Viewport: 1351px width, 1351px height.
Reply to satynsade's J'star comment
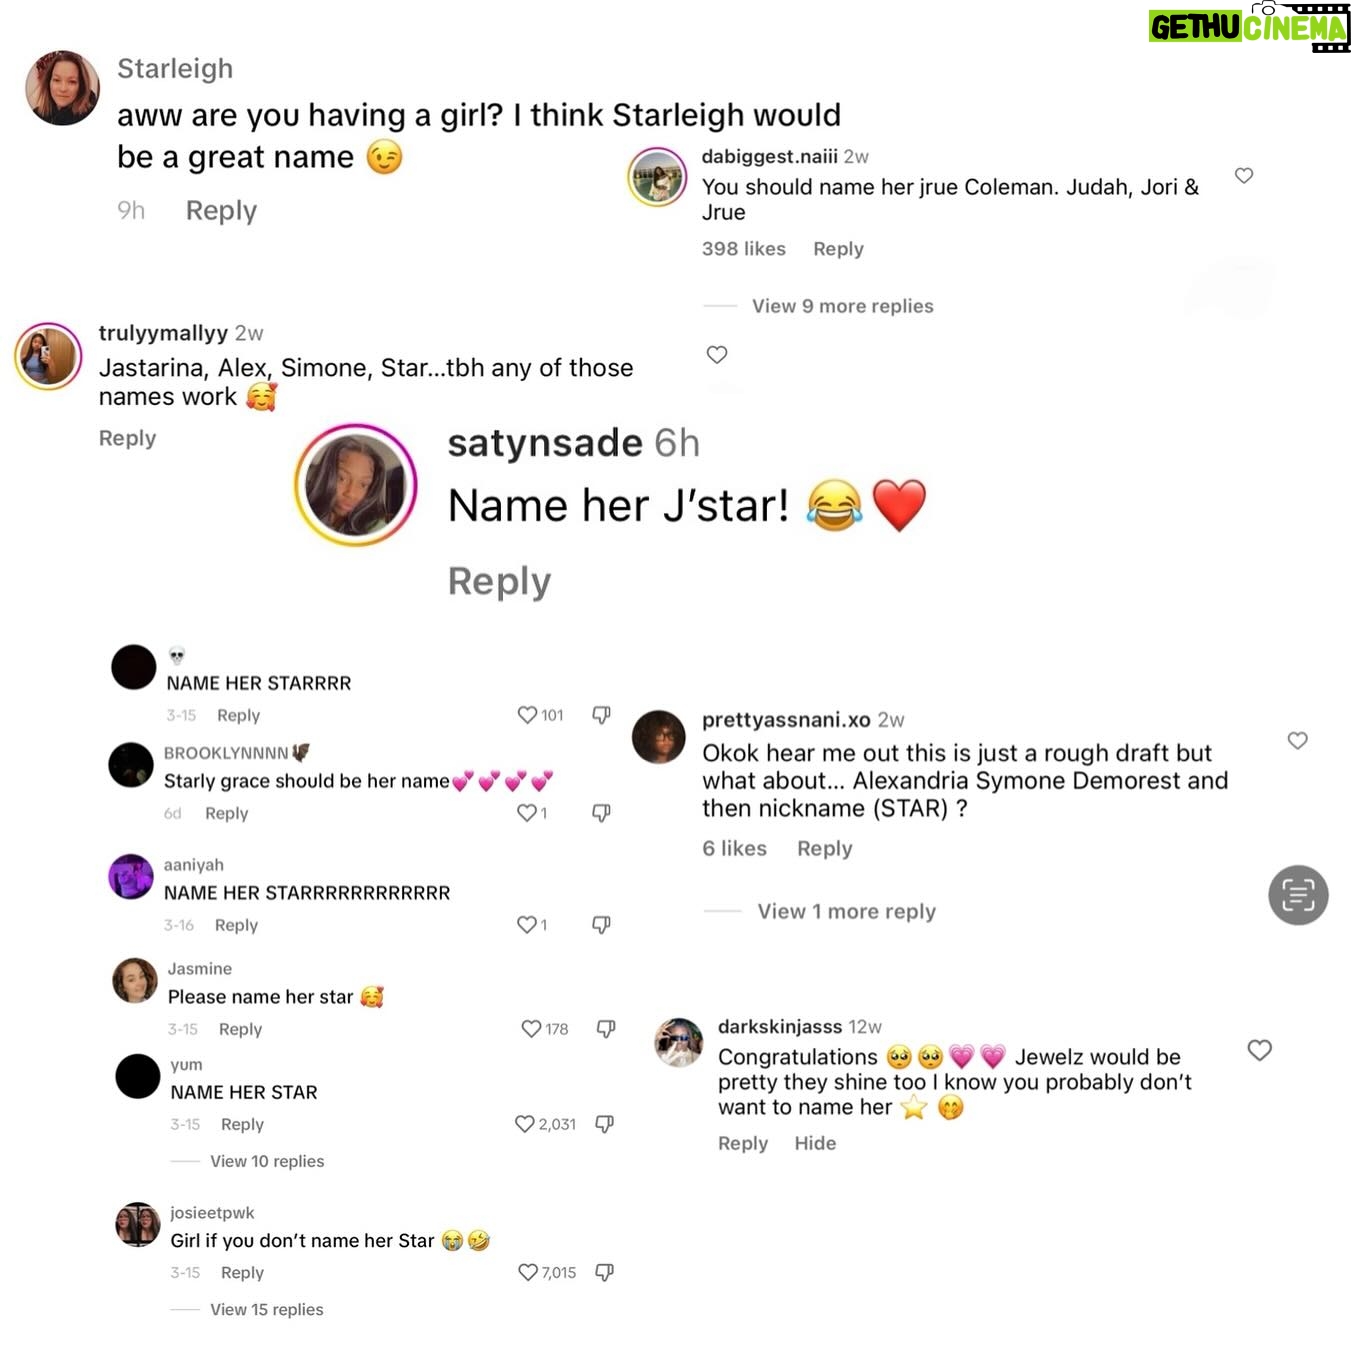pos(499,581)
